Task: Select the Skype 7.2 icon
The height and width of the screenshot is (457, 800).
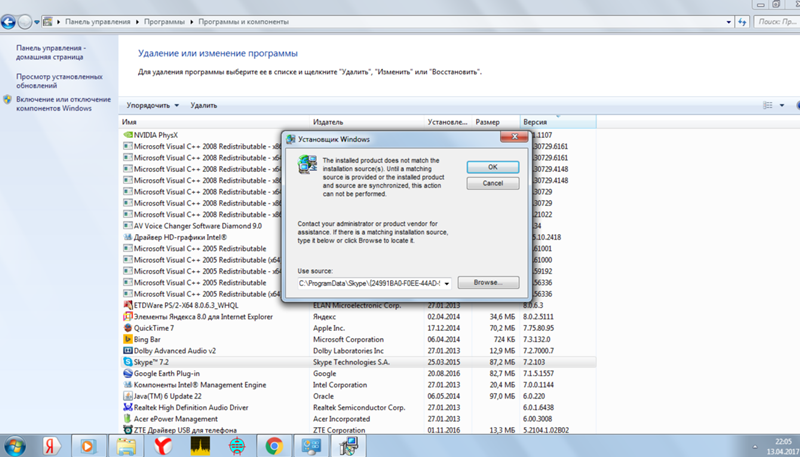Action: (x=128, y=362)
